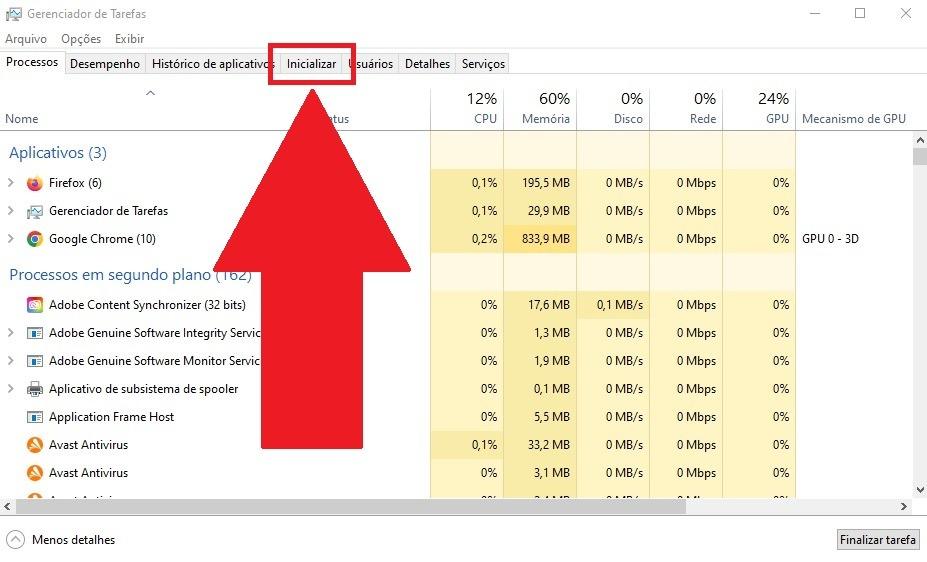Select the Google Chrome (10) row name
The height and width of the screenshot is (562, 927).
click(x=102, y=239)
